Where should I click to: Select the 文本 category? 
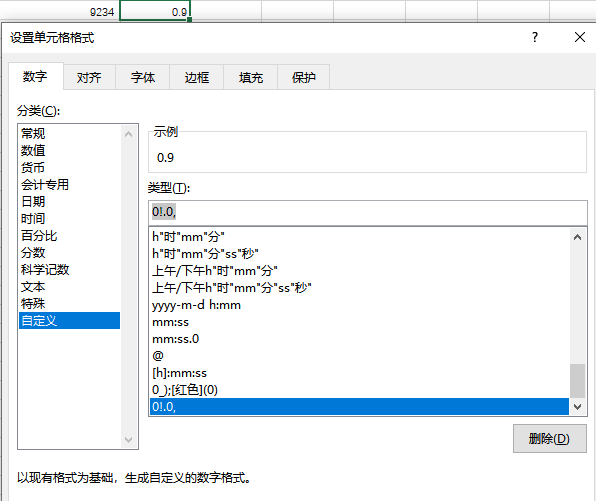[70, 287]
